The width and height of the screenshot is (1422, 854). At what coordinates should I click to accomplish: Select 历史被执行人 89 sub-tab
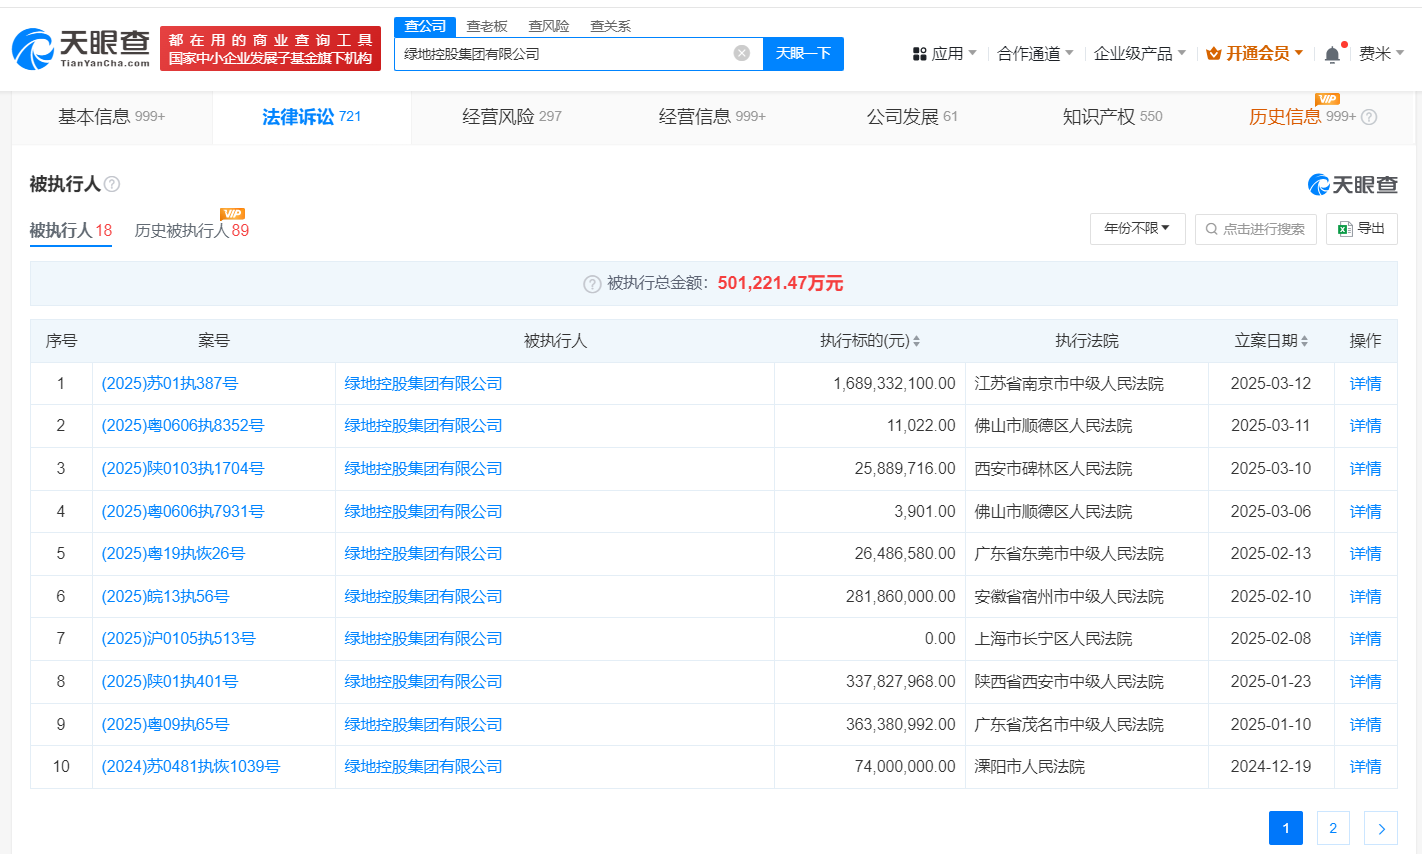pyautogui.click(x=191, y=231)
